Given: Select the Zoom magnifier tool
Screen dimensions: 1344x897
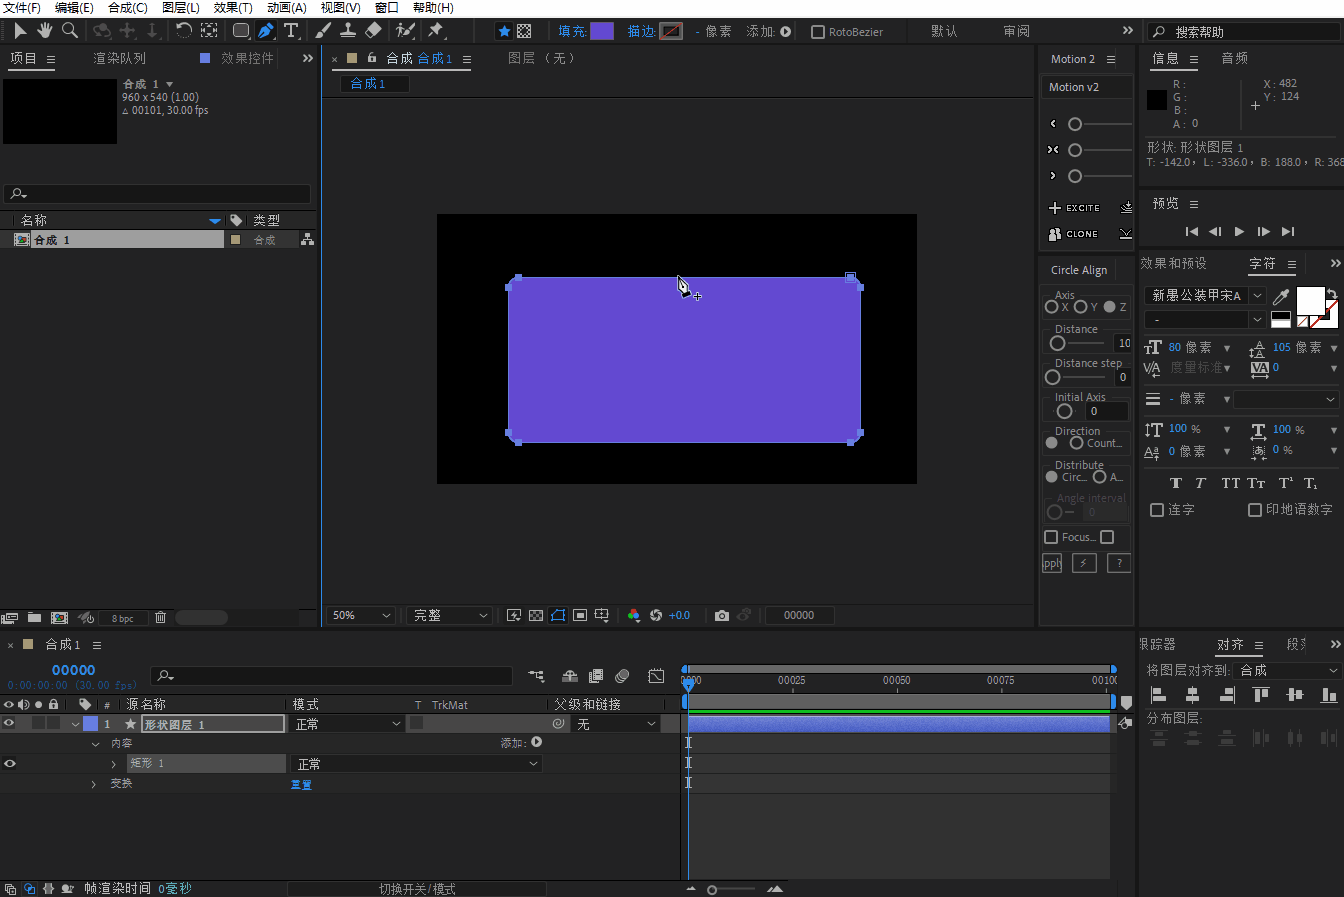Looking at the screenshot, I should coord(69,31).
